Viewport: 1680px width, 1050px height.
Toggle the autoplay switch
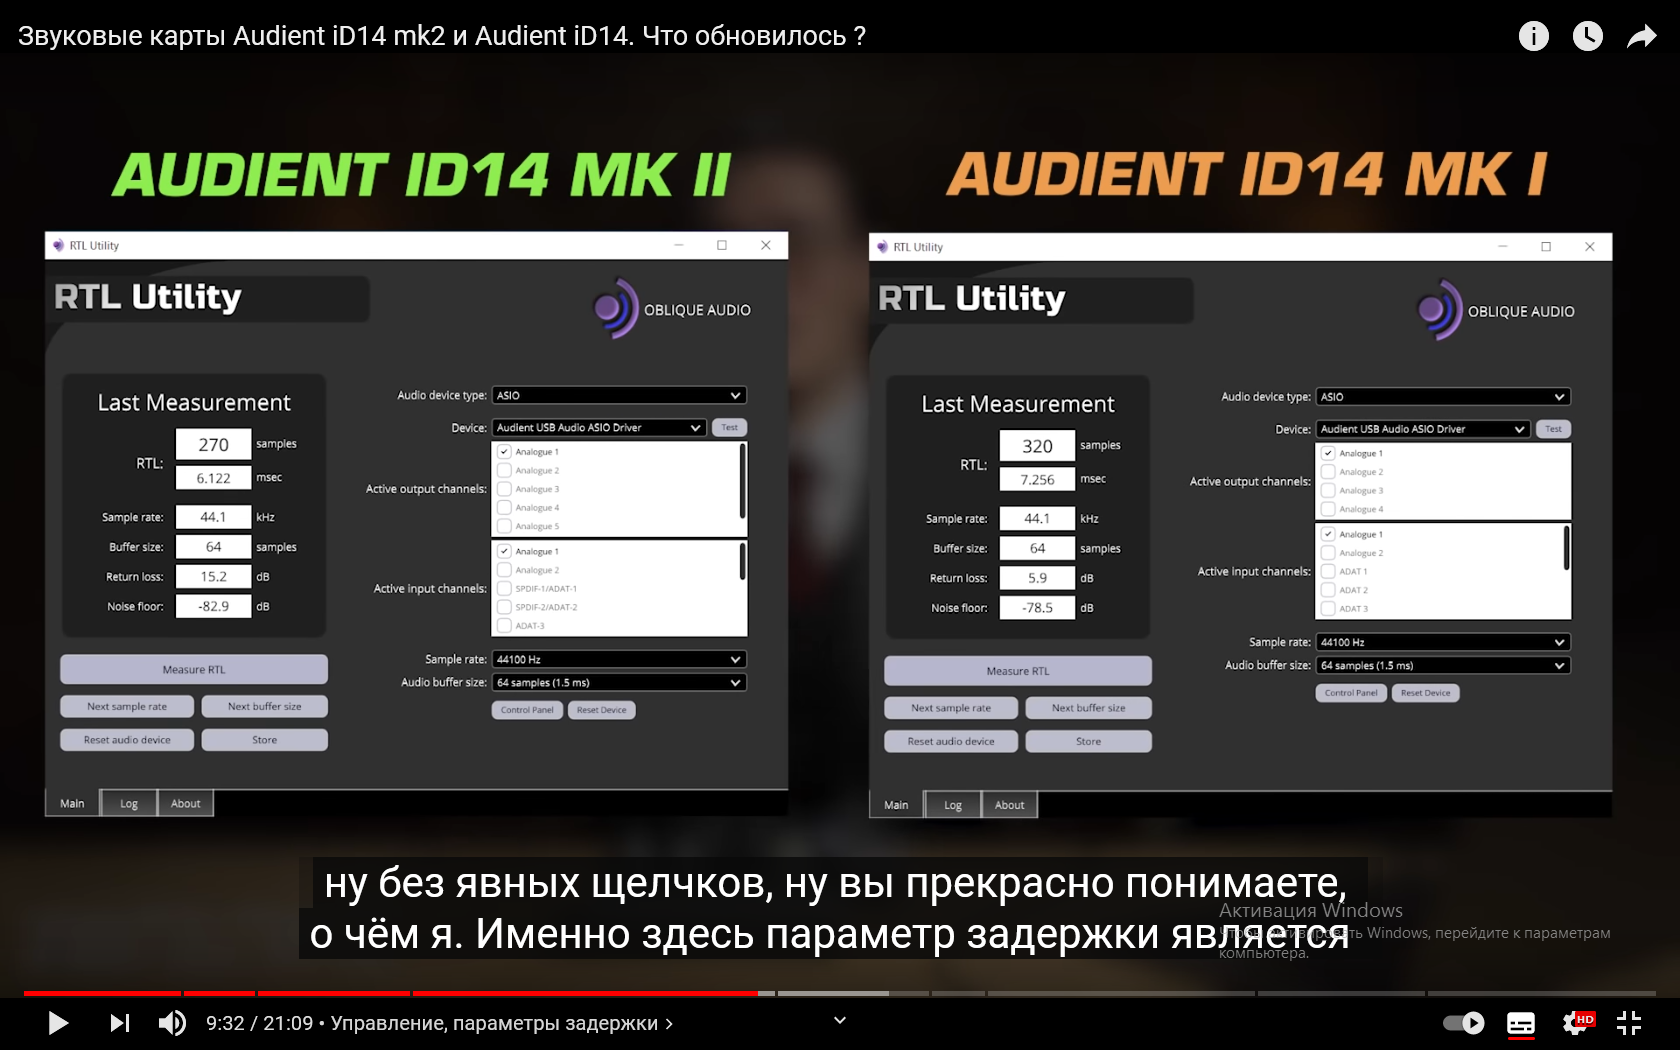pos(1464,1023)
